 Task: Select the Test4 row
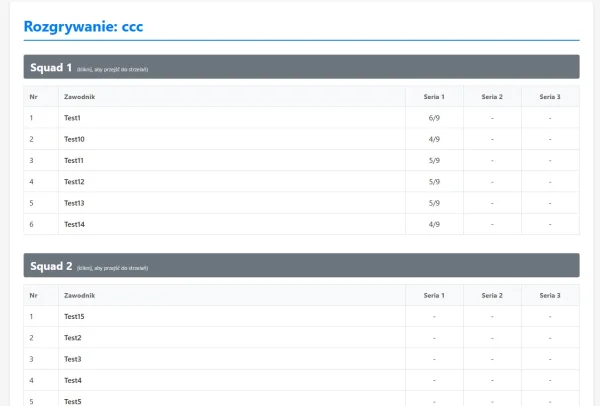[72, 380]
